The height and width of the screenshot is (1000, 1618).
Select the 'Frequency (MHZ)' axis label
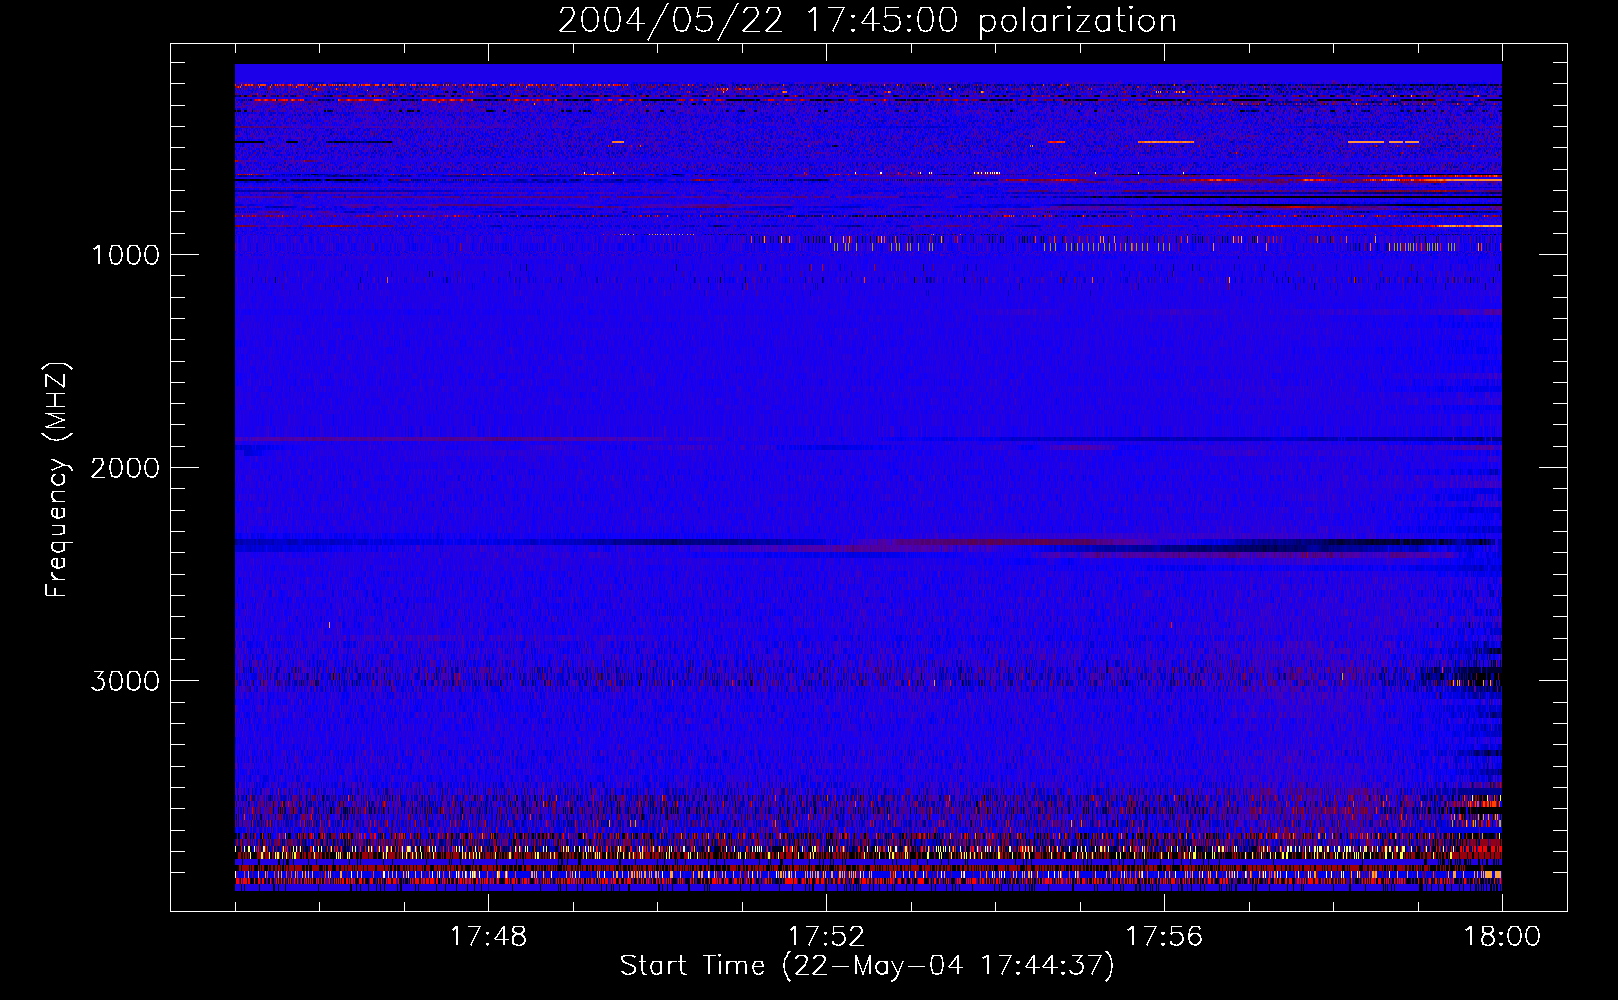click(x=57, y=480)
